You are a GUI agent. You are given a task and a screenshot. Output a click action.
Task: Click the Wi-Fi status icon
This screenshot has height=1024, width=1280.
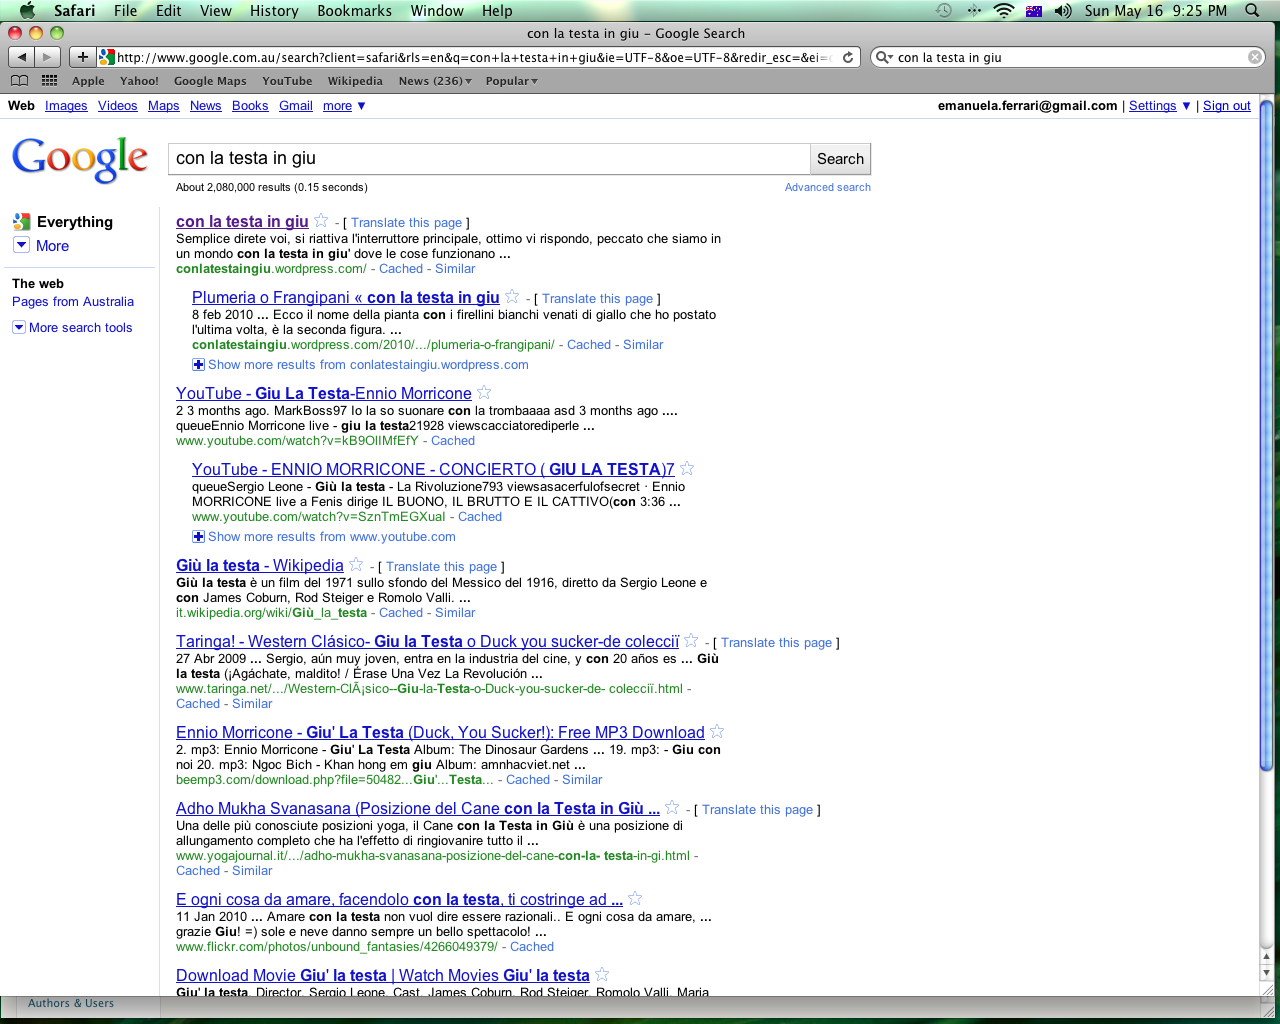pyautogui.click(x=1003, y=11)
